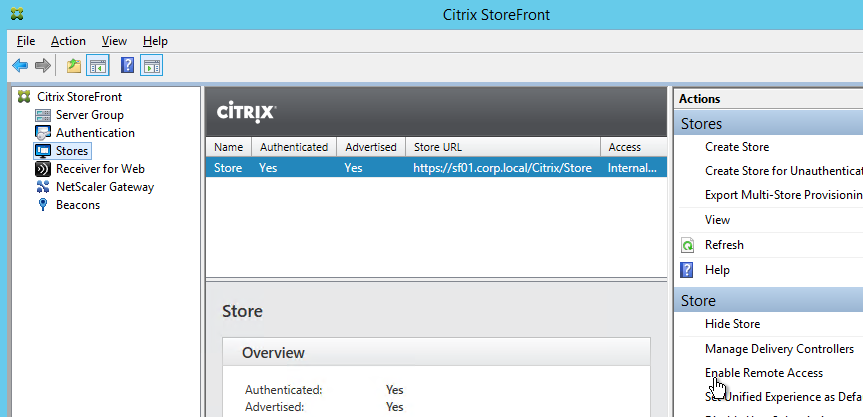Click the NetScaler Gateway icon
This screenshot has width=863, height=417.
tap(42, 187)
